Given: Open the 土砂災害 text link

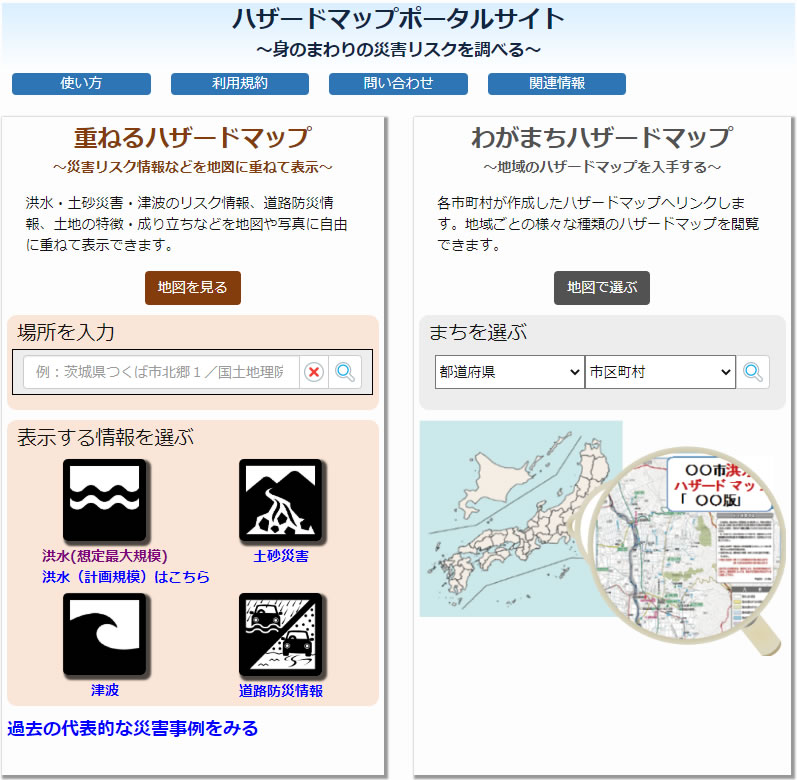Looking at the screenshot, I should [x=281, y=556].
